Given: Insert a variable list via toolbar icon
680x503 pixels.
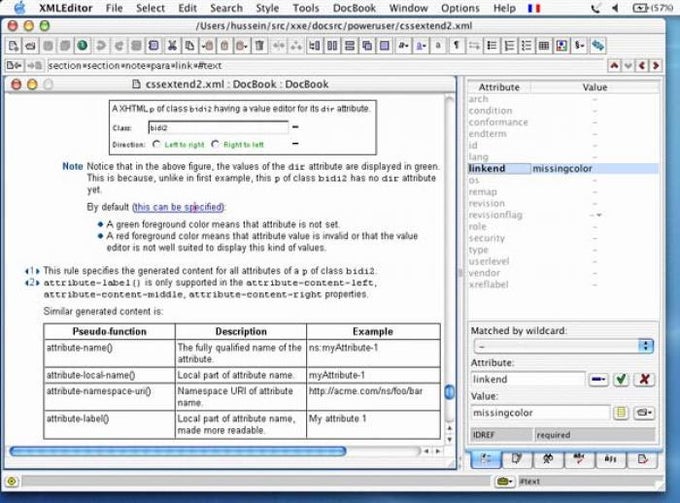Looking at the screenshot, I should point(526,46).
